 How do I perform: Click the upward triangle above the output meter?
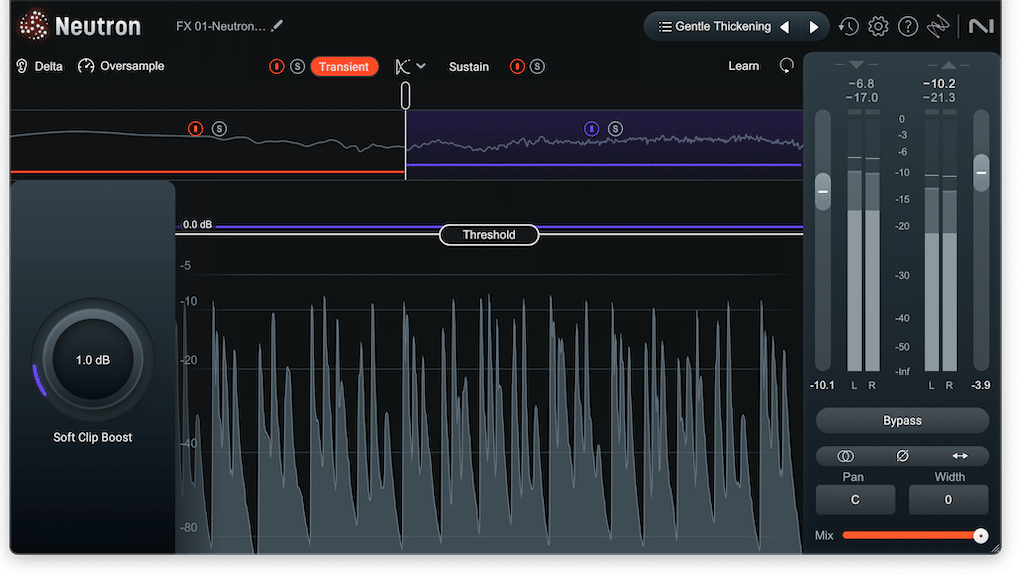point(949,65)
